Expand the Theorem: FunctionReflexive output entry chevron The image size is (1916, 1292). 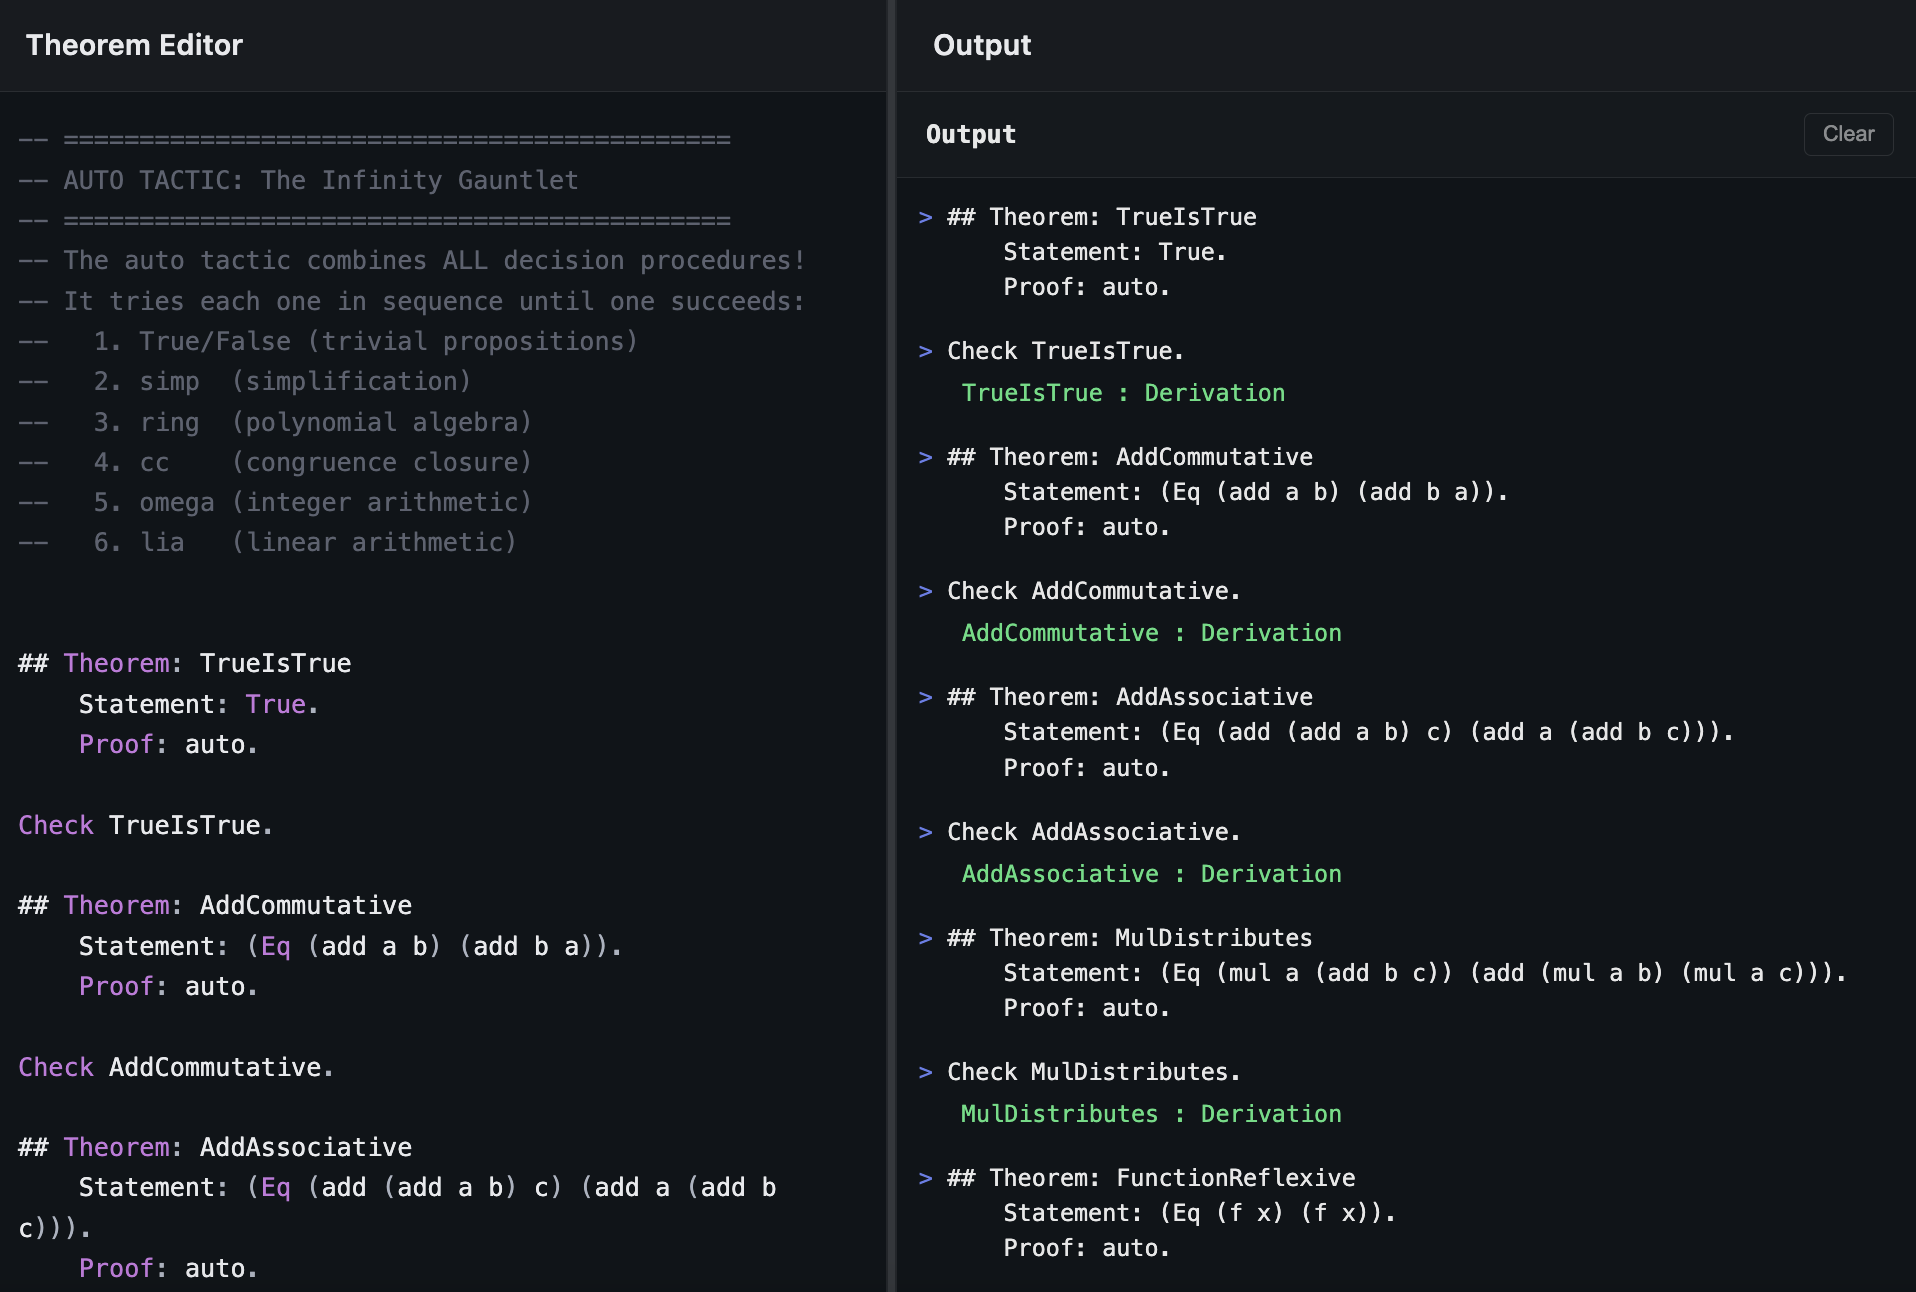[925, 1177]
